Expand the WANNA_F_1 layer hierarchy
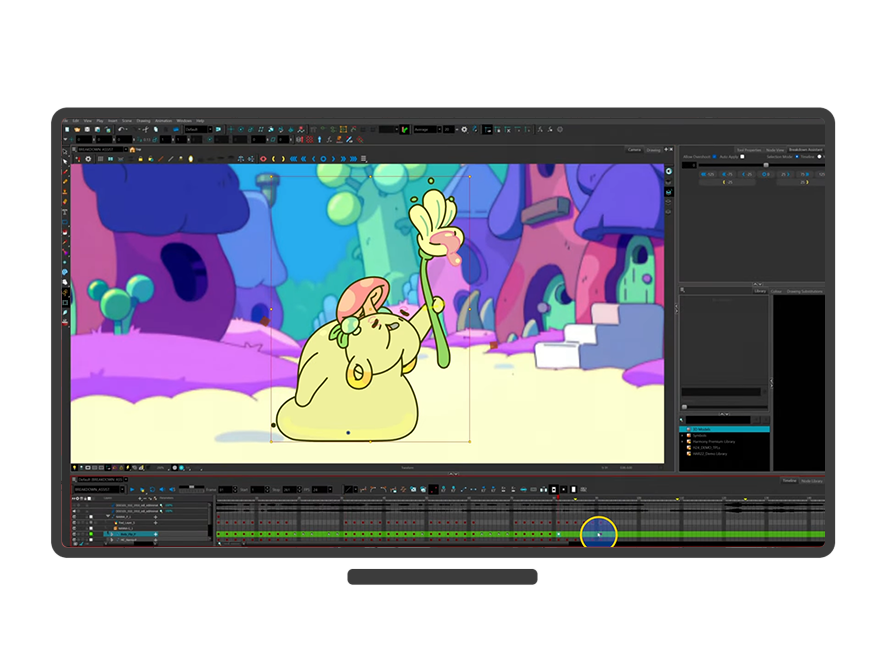The width and height of the screenshot is (885, 664). pos(108,517)
